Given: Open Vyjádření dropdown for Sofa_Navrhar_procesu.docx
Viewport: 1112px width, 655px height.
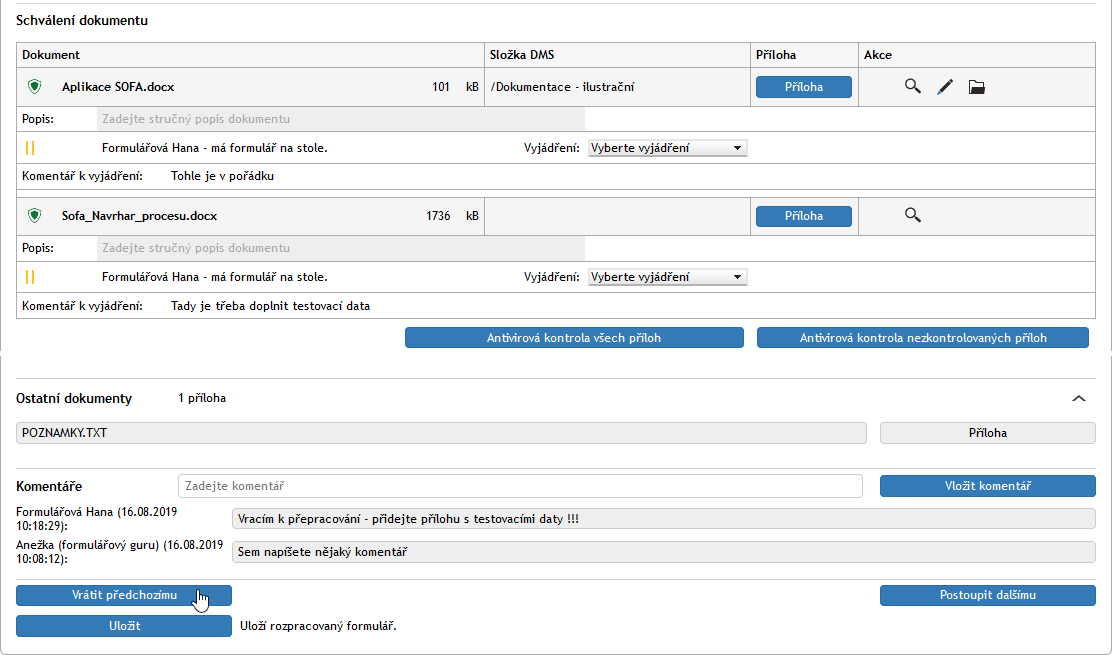Looking at the screenshot, I should pos(667,277).
